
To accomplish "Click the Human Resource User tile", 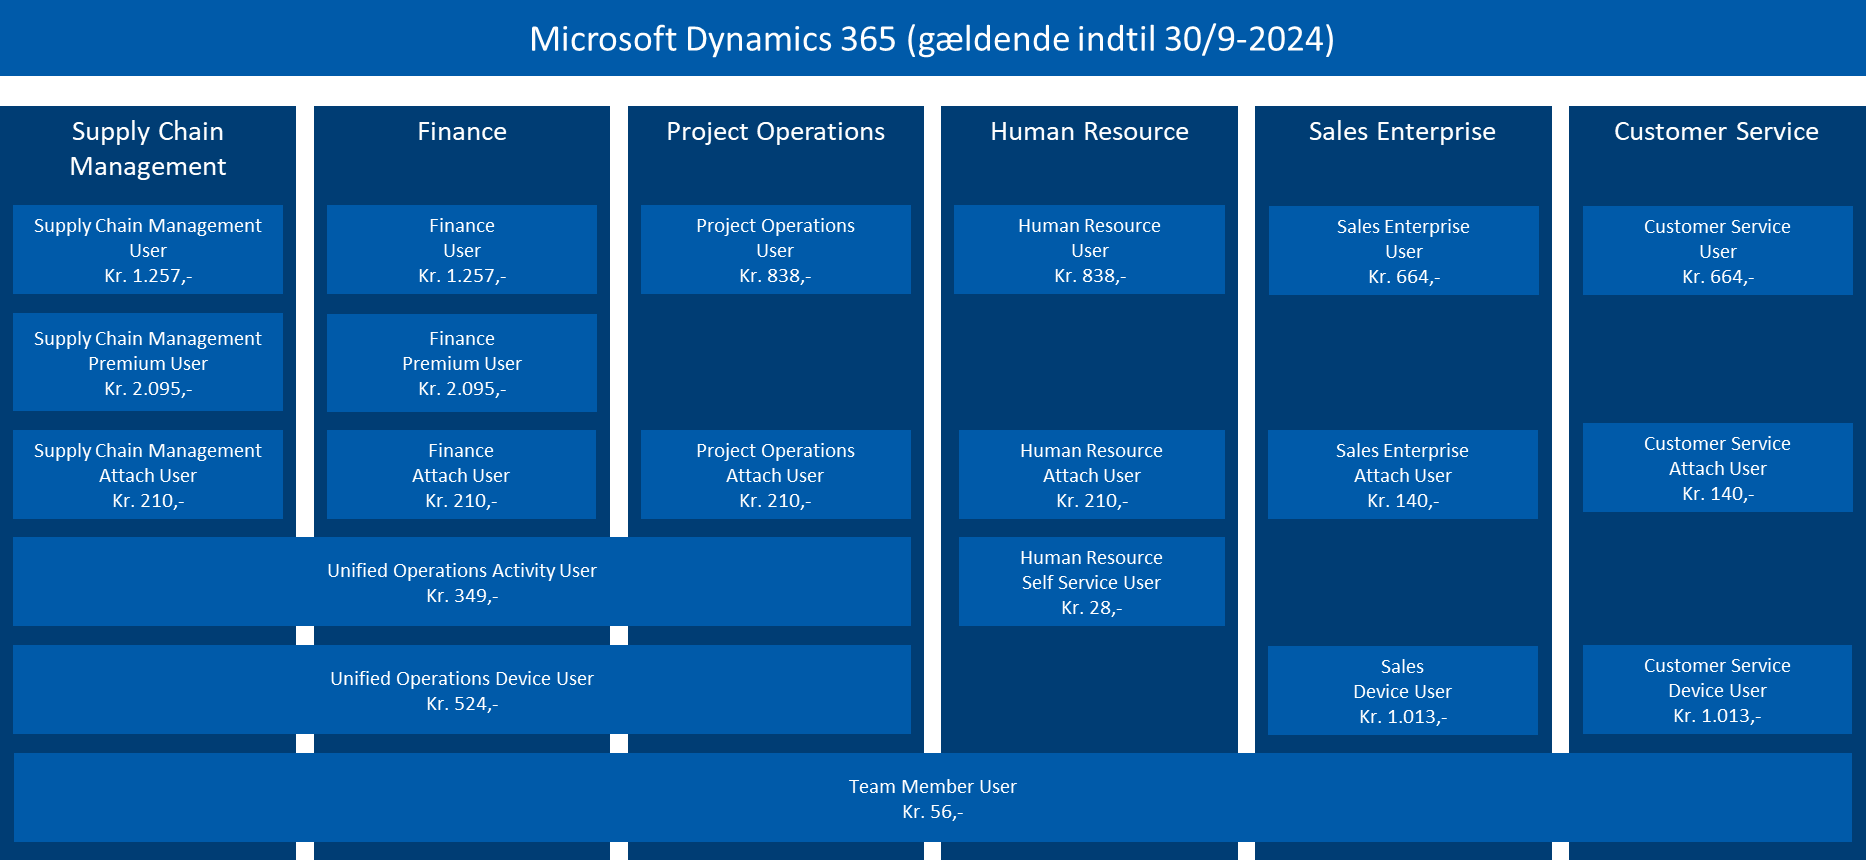I will (1089, 250).
